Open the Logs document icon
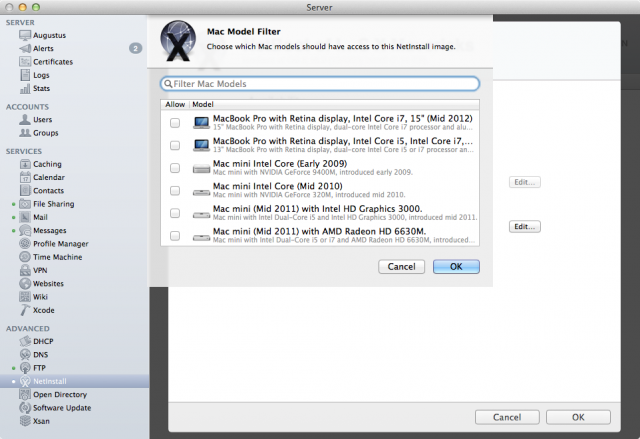Screen dimensions: 640x439 click(x=25, y=75)
